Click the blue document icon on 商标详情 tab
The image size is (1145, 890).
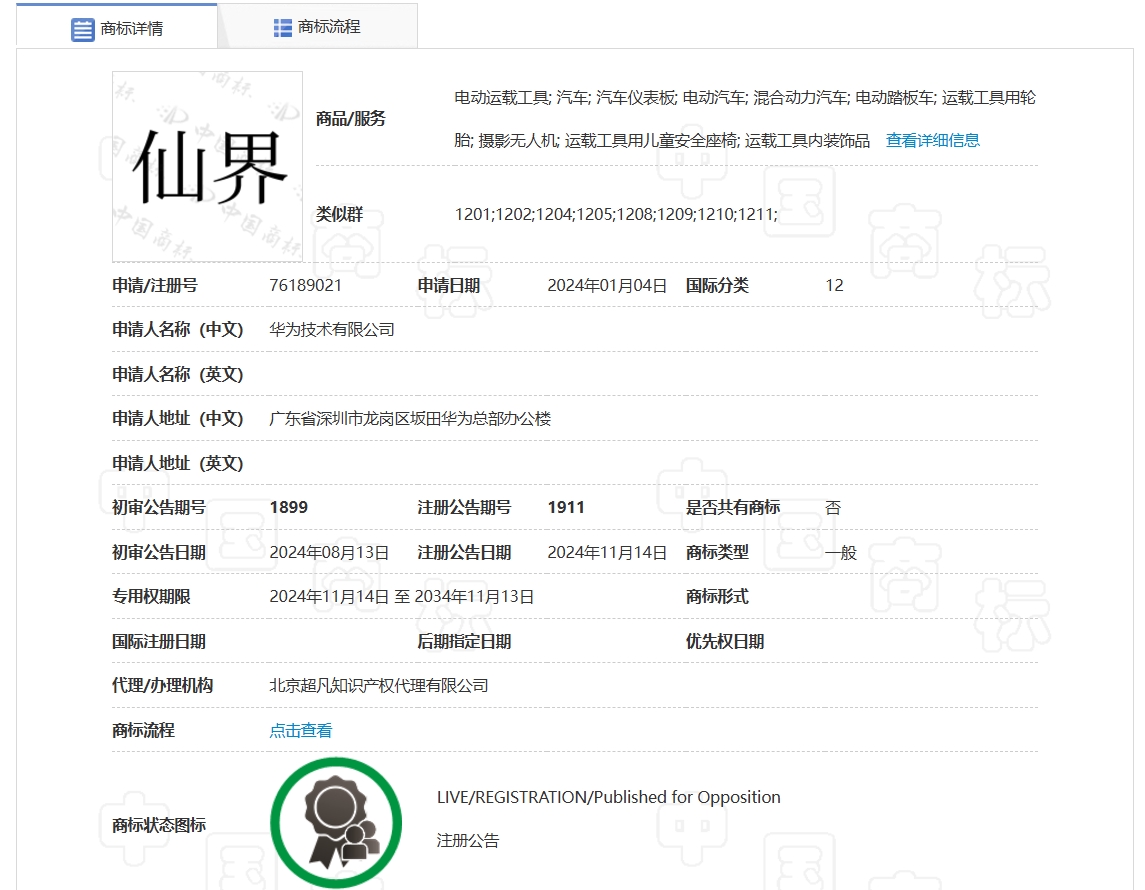[x=81, y=26]
